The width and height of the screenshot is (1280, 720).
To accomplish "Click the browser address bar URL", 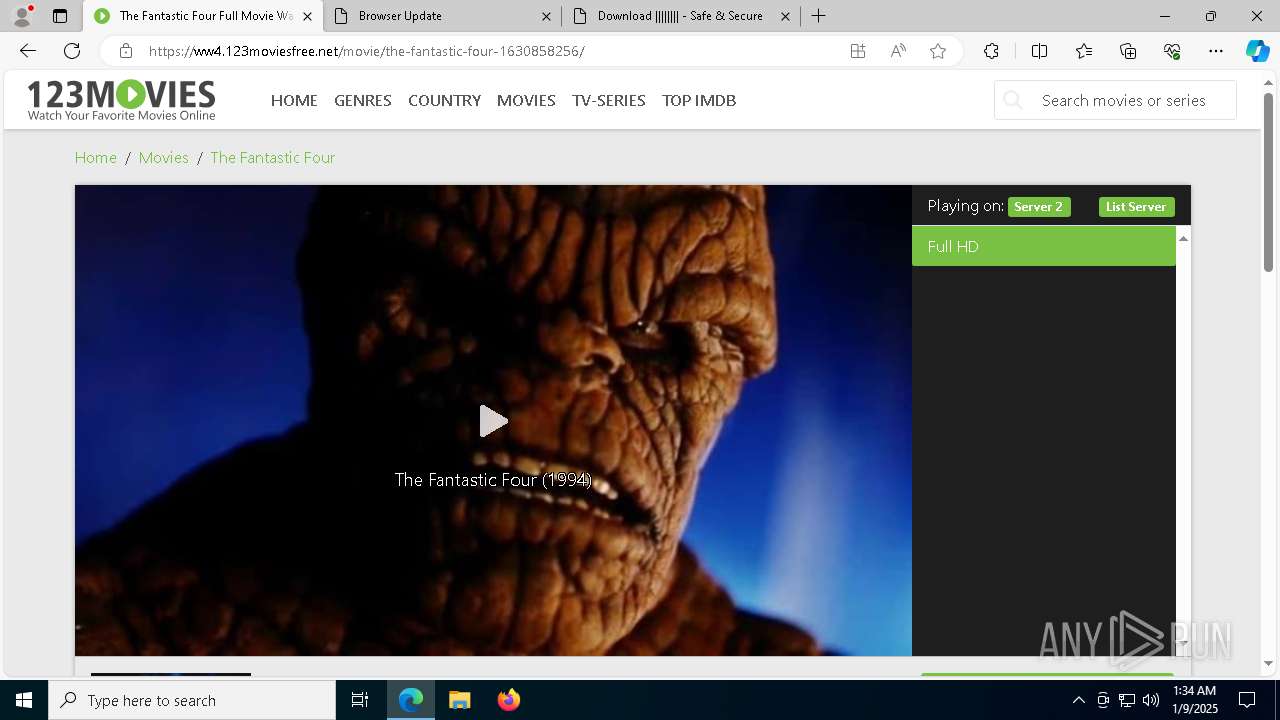I will (x=367, y=51).
